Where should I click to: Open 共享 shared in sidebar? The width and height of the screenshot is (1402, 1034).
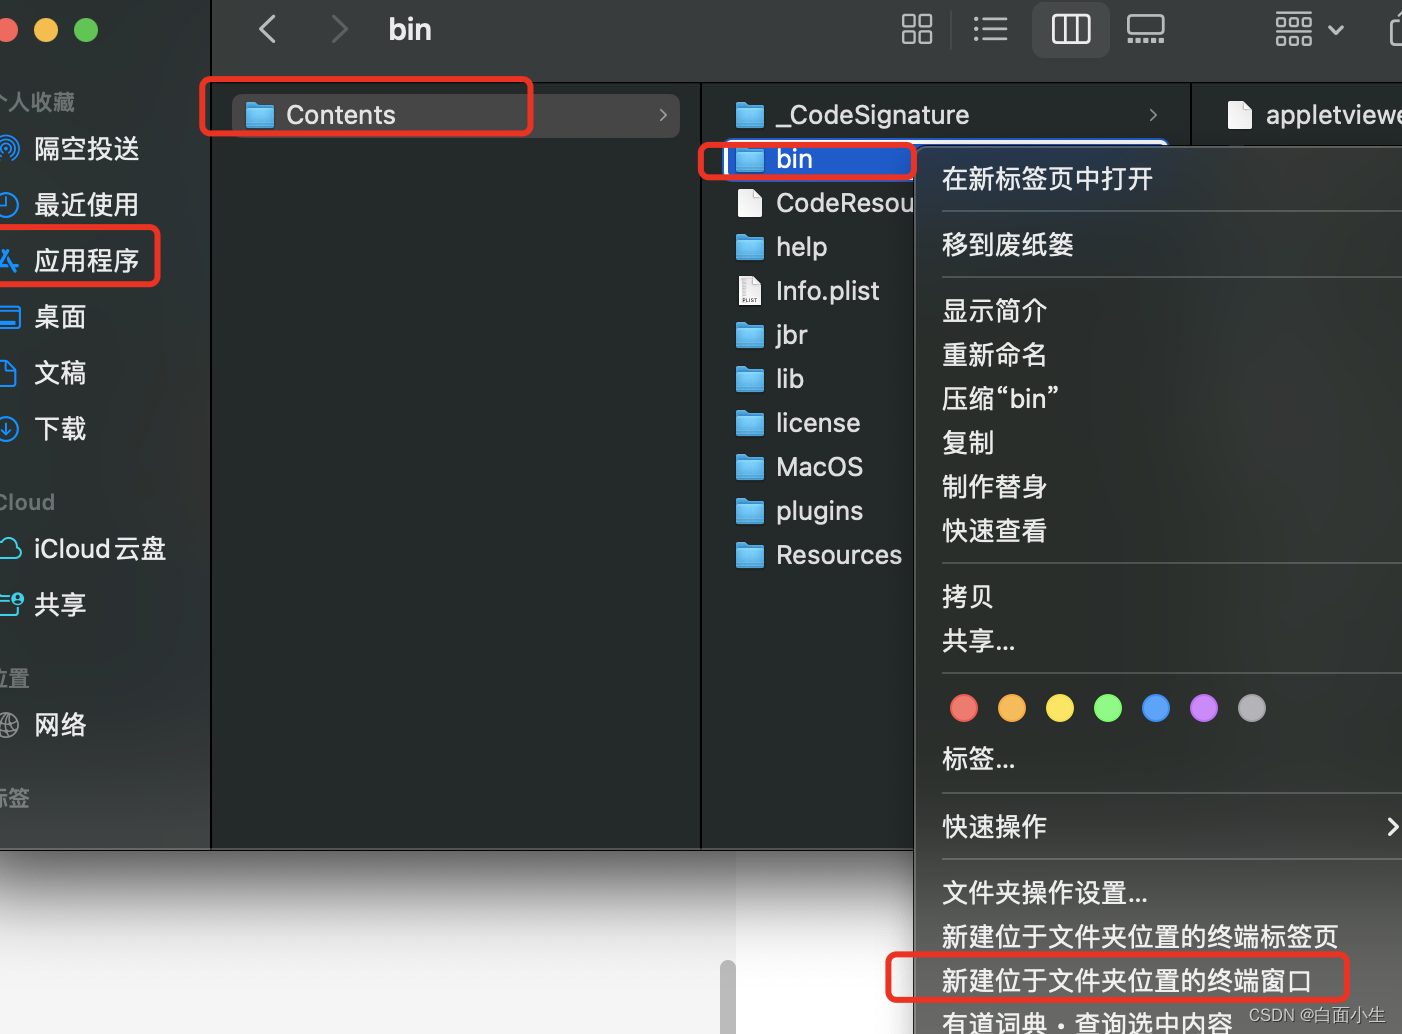coord(45,605)
